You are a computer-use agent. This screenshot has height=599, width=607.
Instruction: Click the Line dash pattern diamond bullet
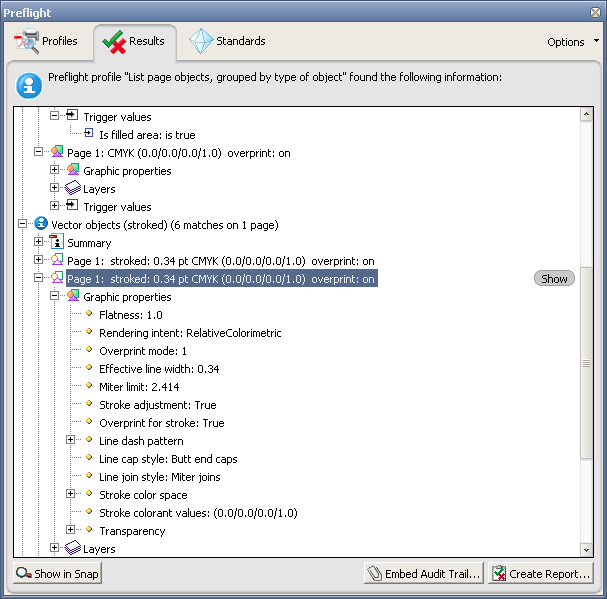click(x=89, y=439)
